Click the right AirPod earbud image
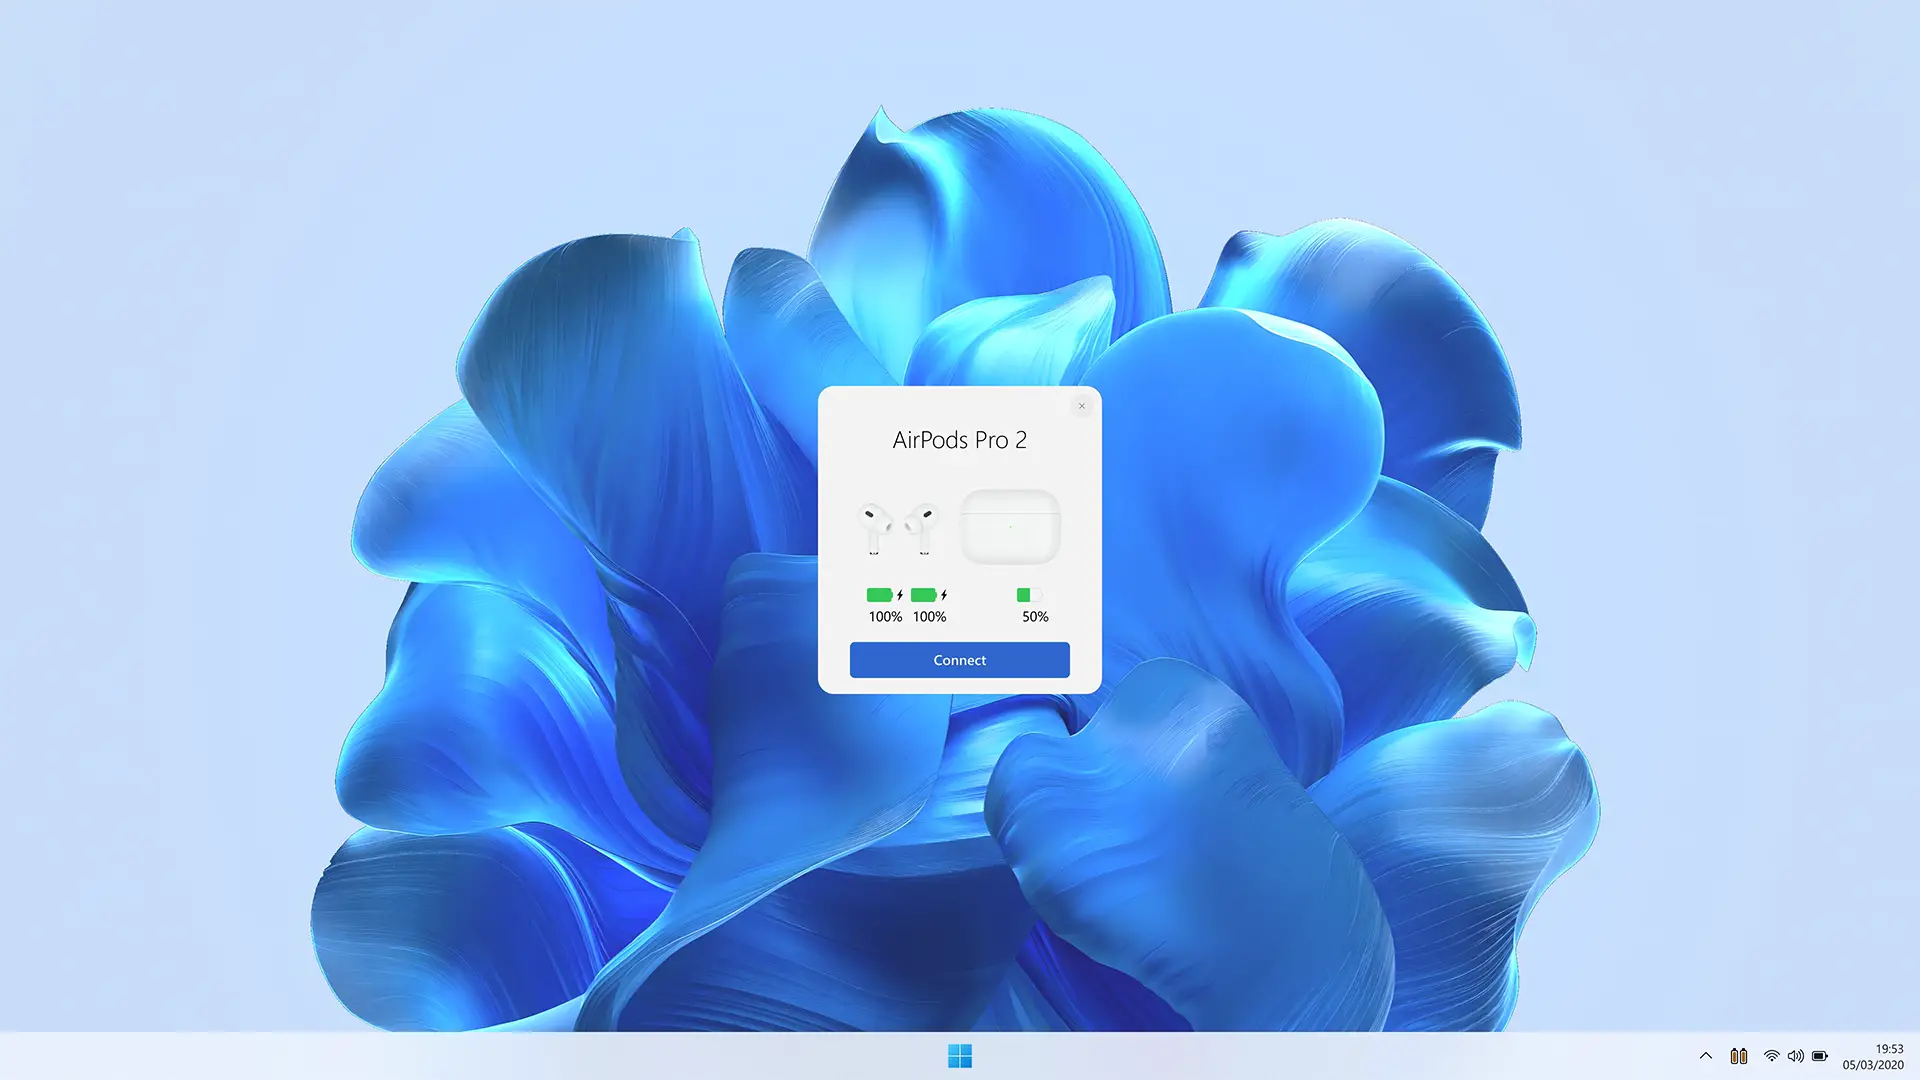1920x1080 pixels. [922, 528]
